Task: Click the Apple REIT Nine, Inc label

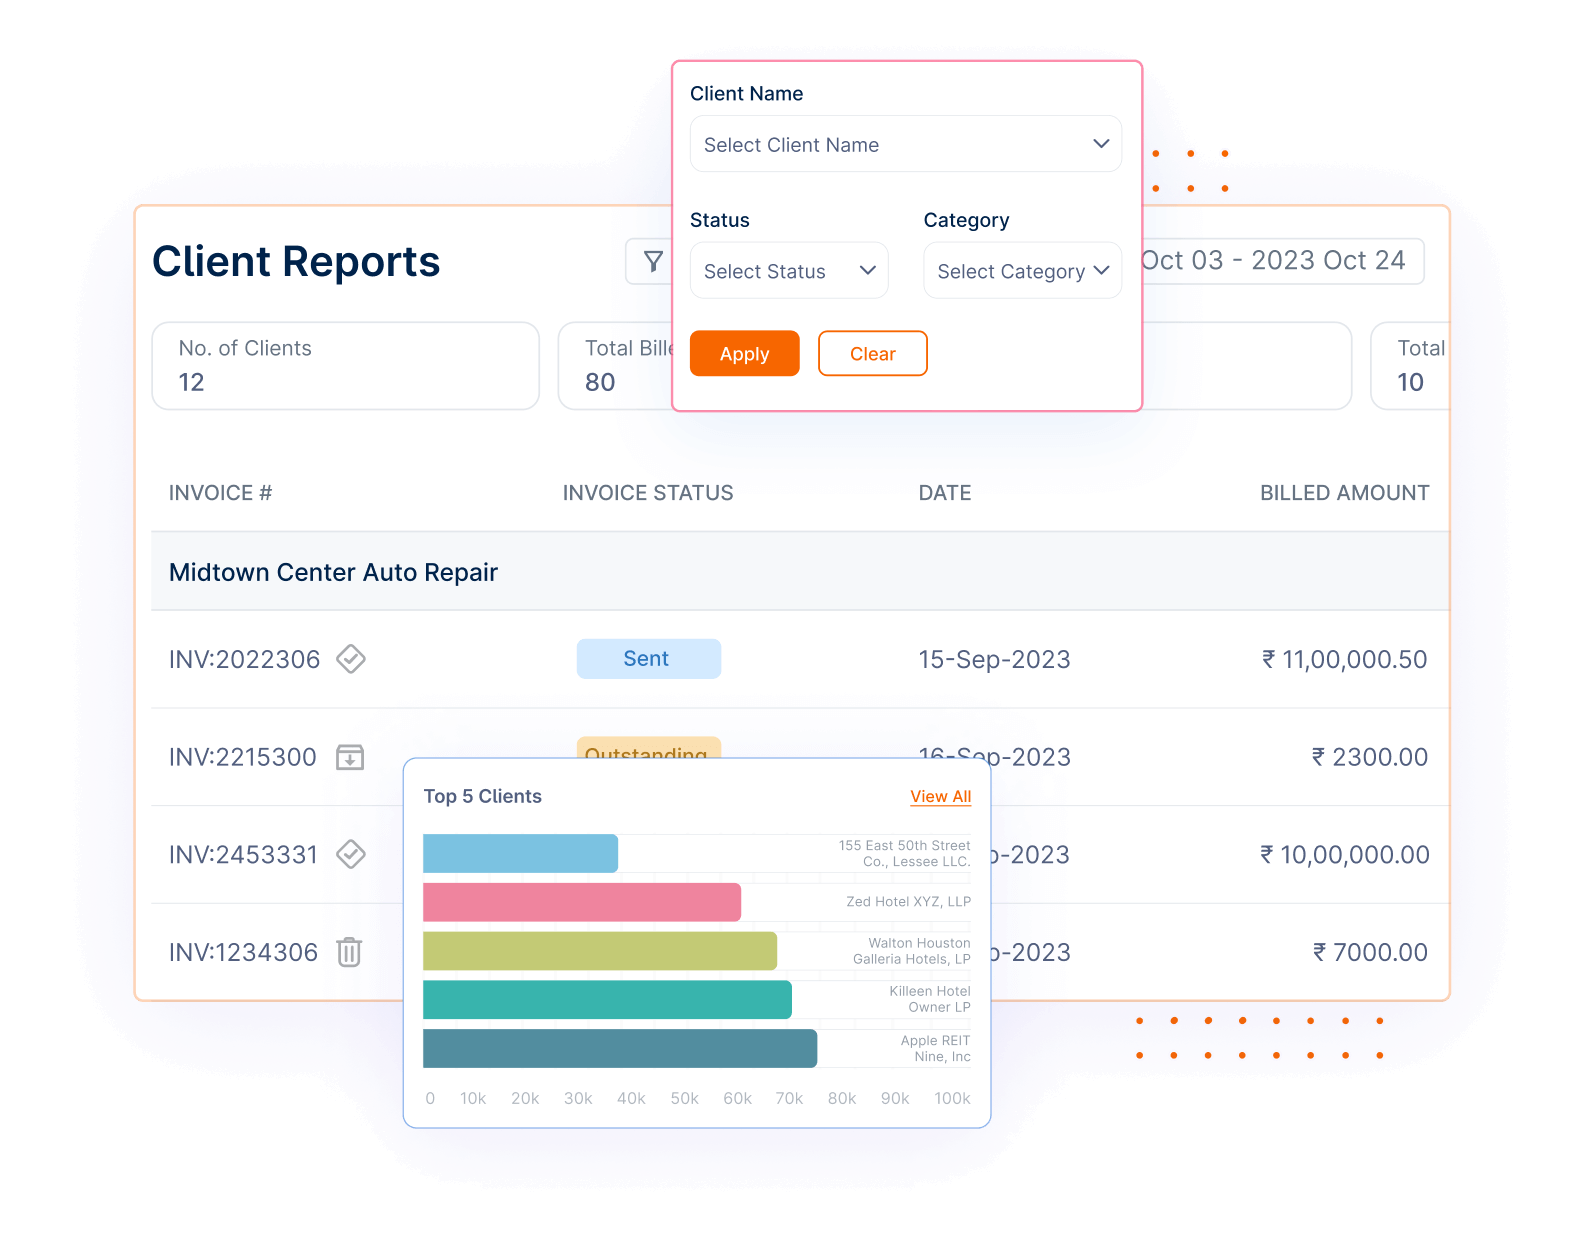Action: (935, 1049)
